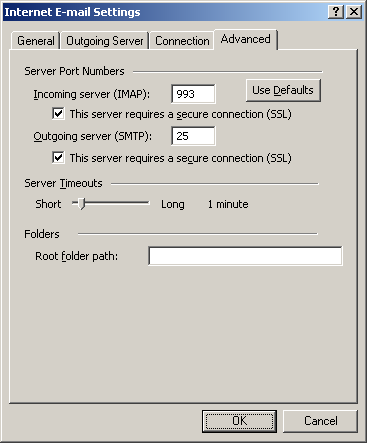Go to the Connection tab
This screenshot has height=443, width=367.
click(x=182, y=41)
